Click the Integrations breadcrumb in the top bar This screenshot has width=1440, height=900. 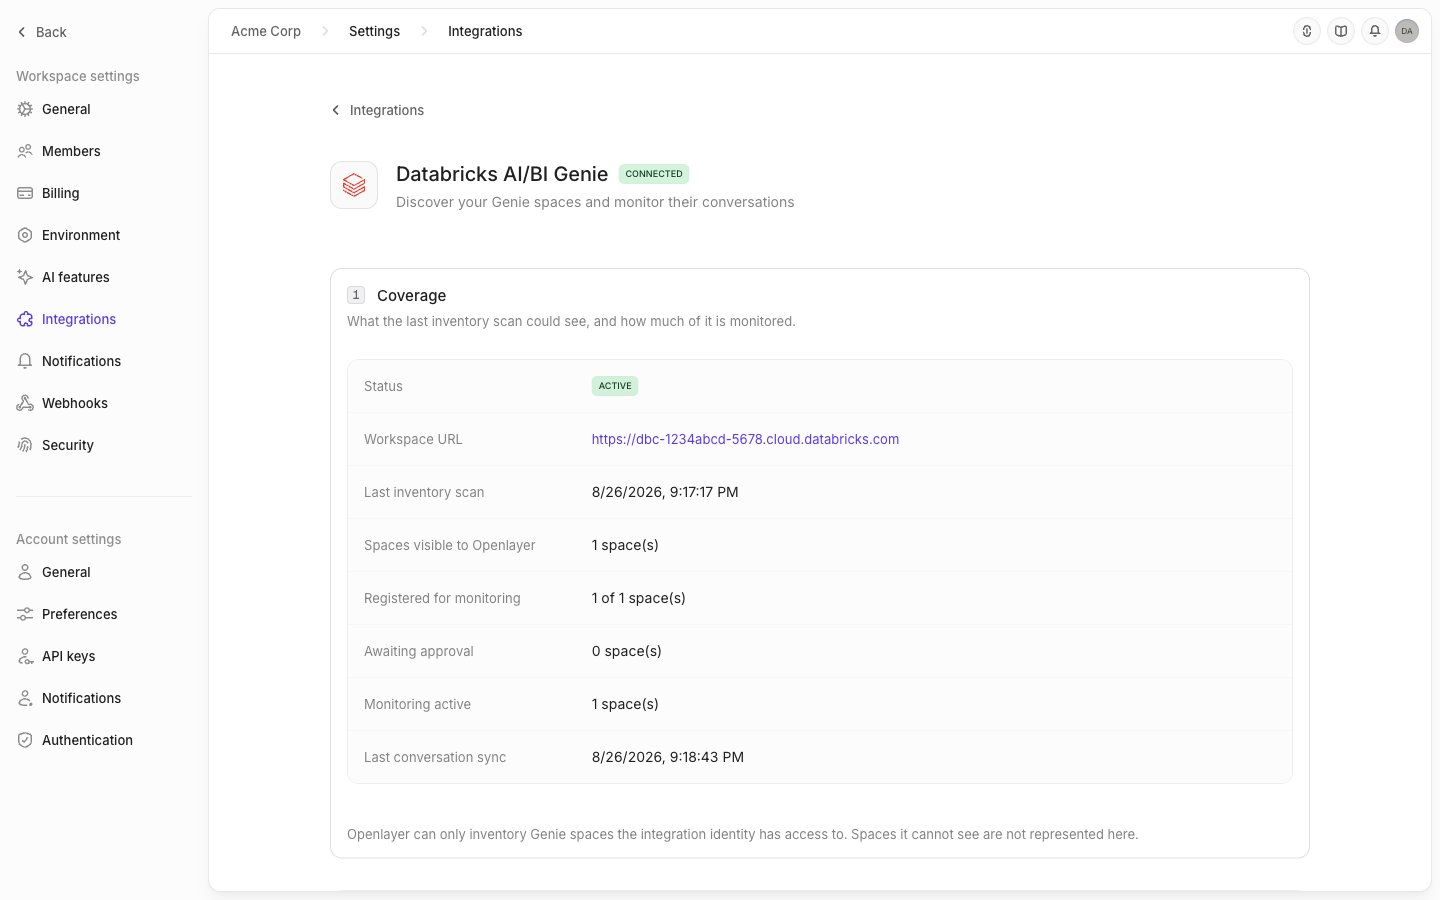point(485,31)
